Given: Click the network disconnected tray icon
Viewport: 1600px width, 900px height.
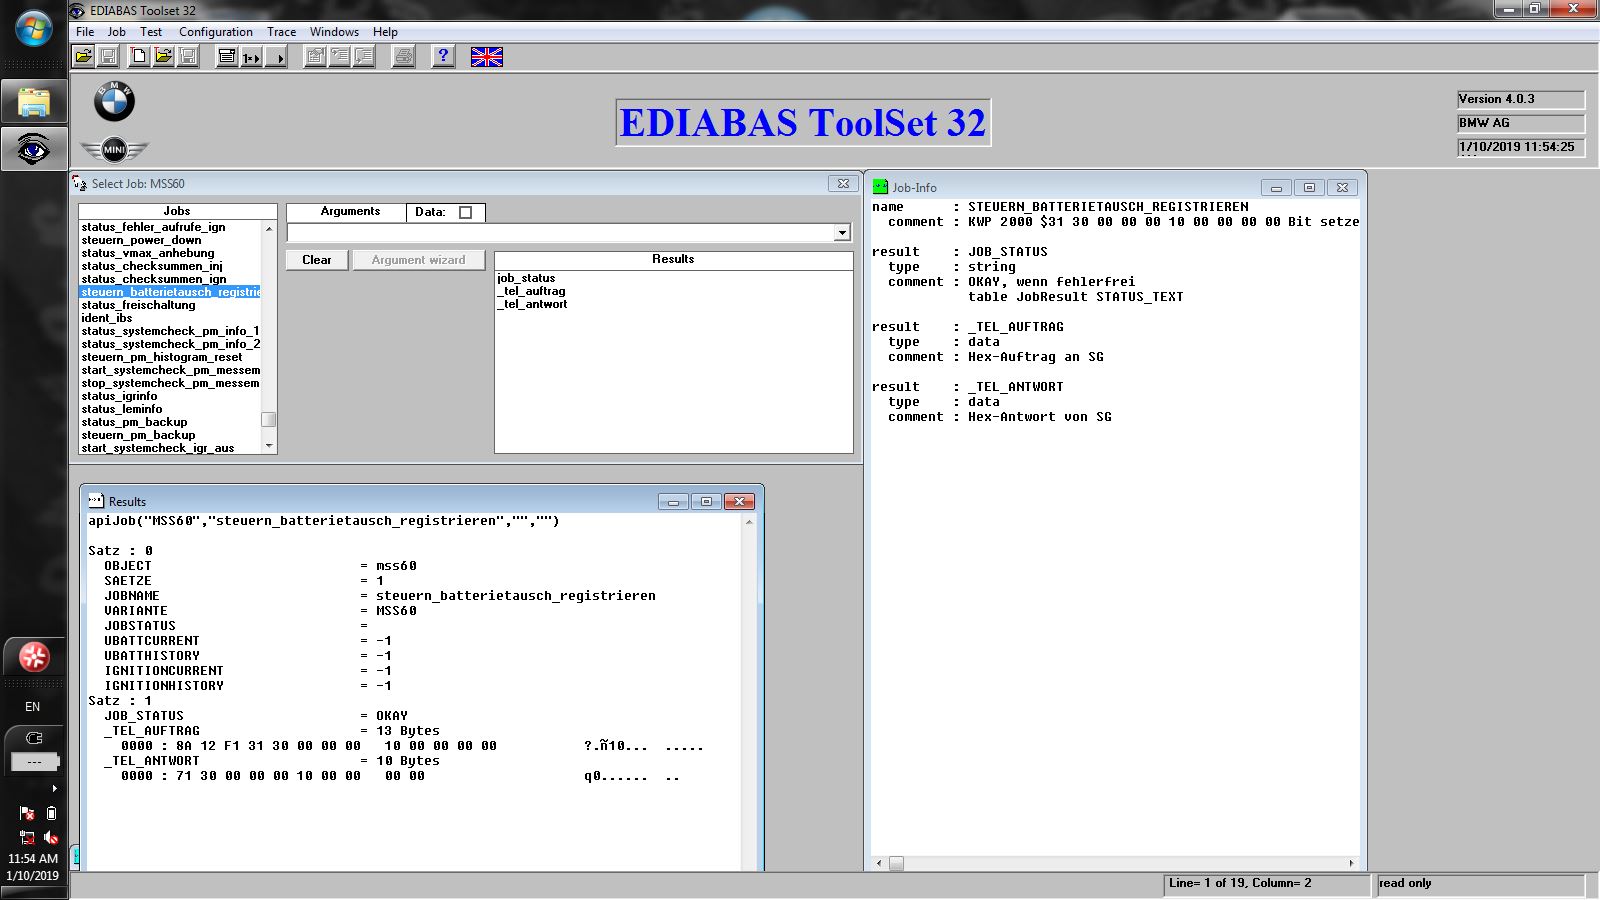Looking at the screenshot, I should tap(27, 838).
